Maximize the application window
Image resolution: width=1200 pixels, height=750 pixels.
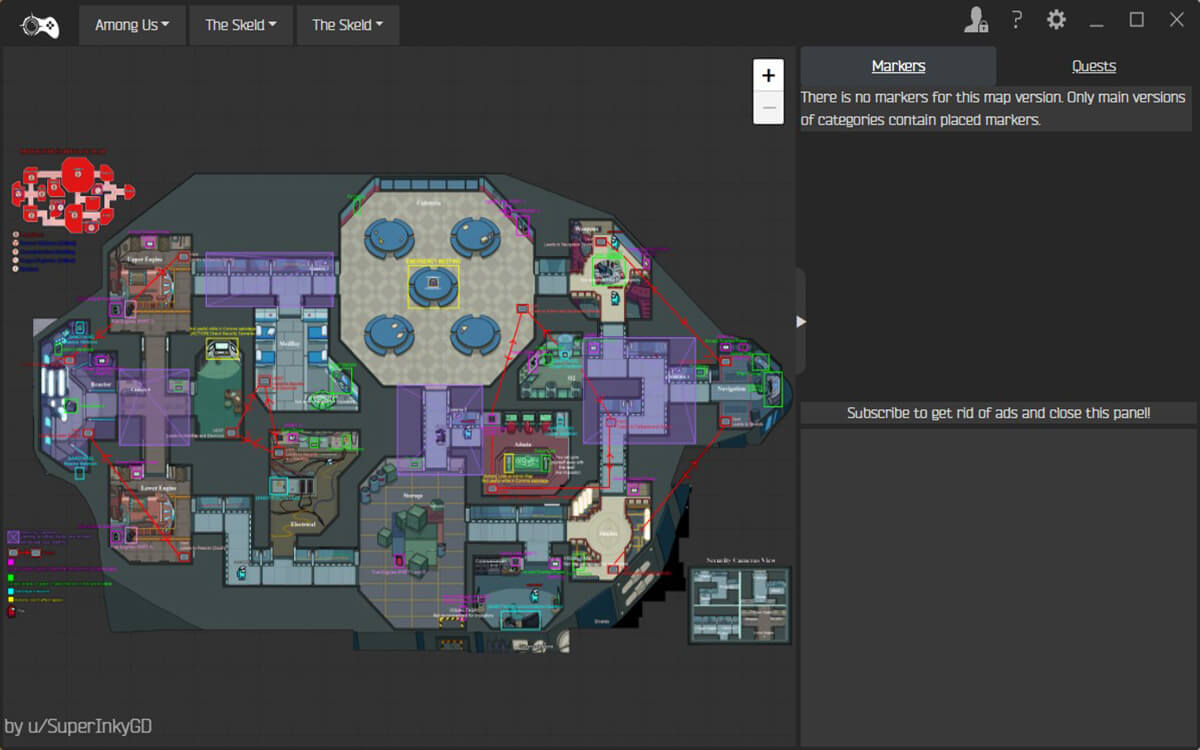1137,20
